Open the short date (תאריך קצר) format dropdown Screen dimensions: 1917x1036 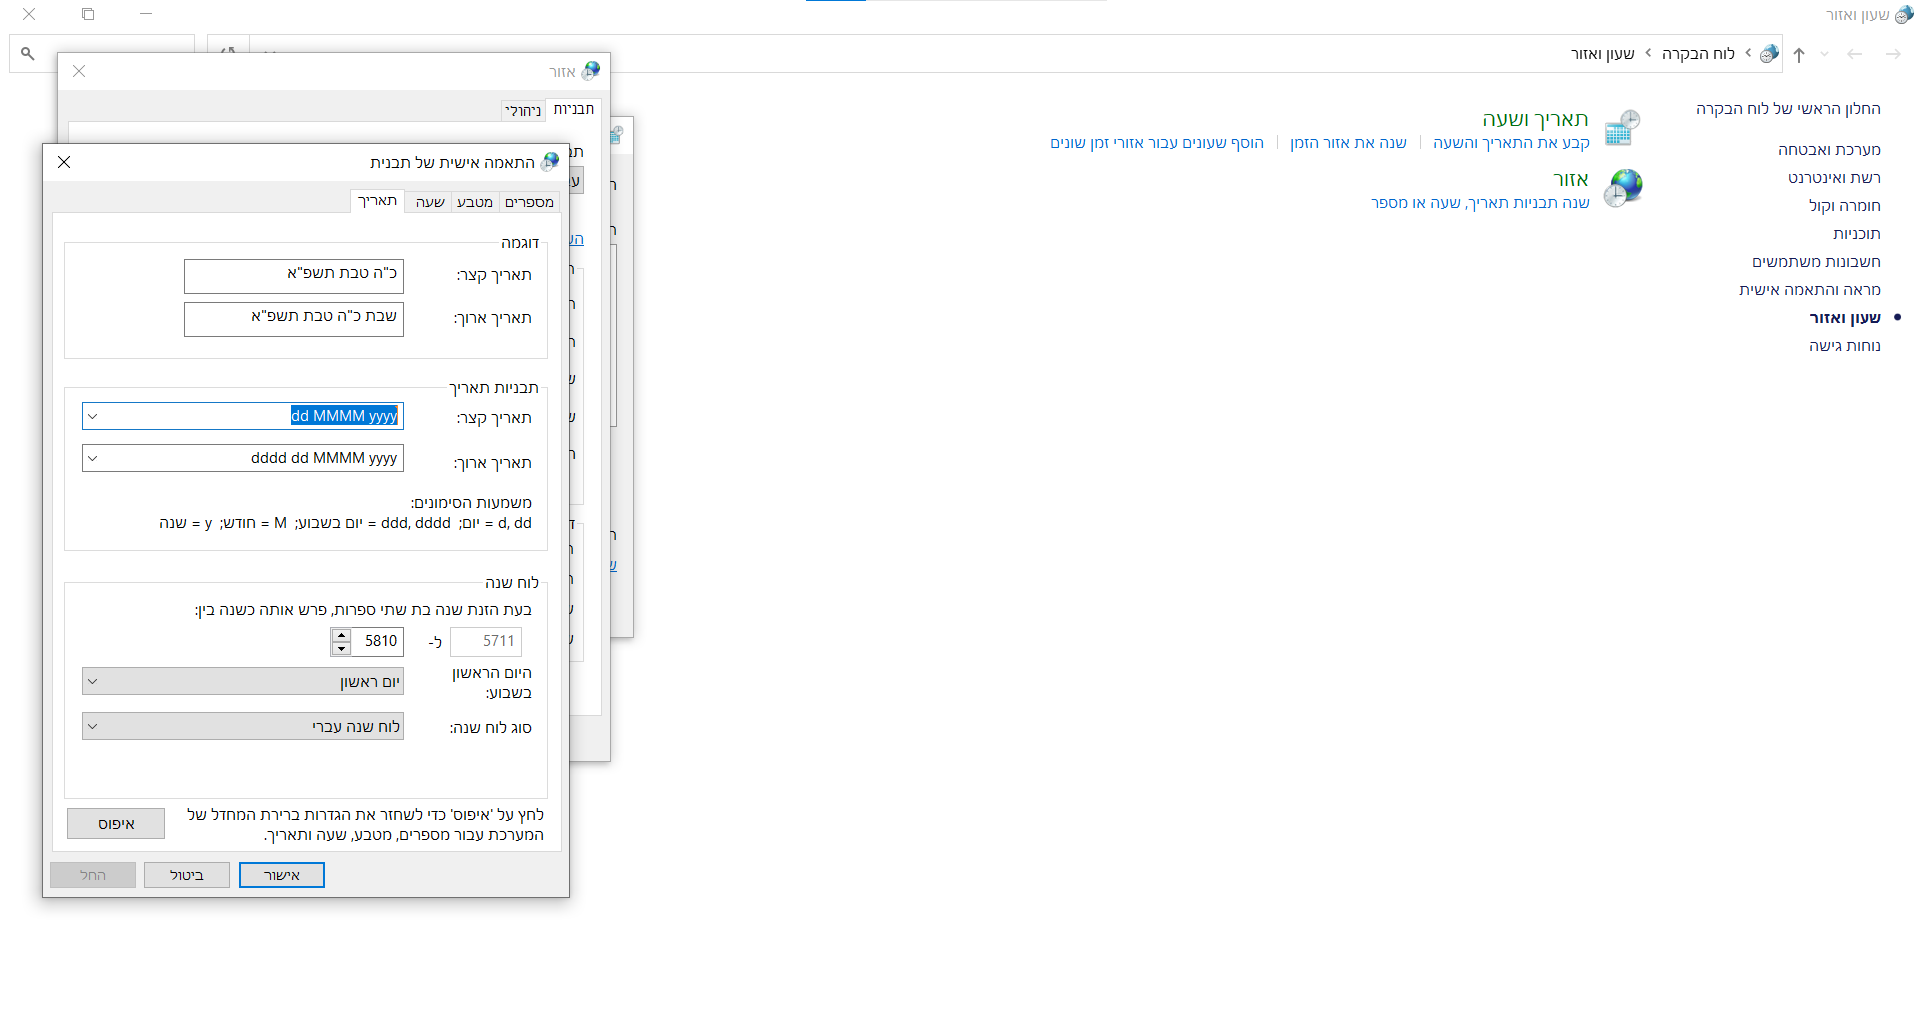[92, 416]
